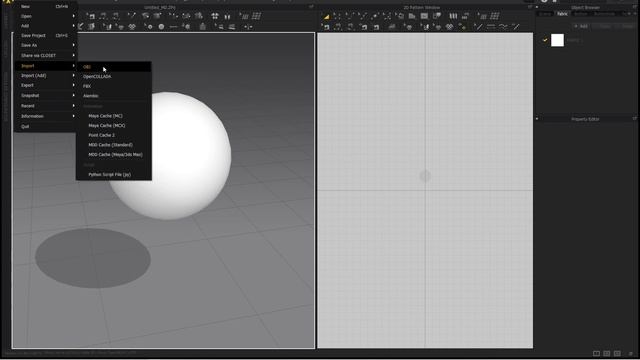Click the float icon of the Property Editor
This screenshot has width=640, height=360.
(x=635, y=119)
